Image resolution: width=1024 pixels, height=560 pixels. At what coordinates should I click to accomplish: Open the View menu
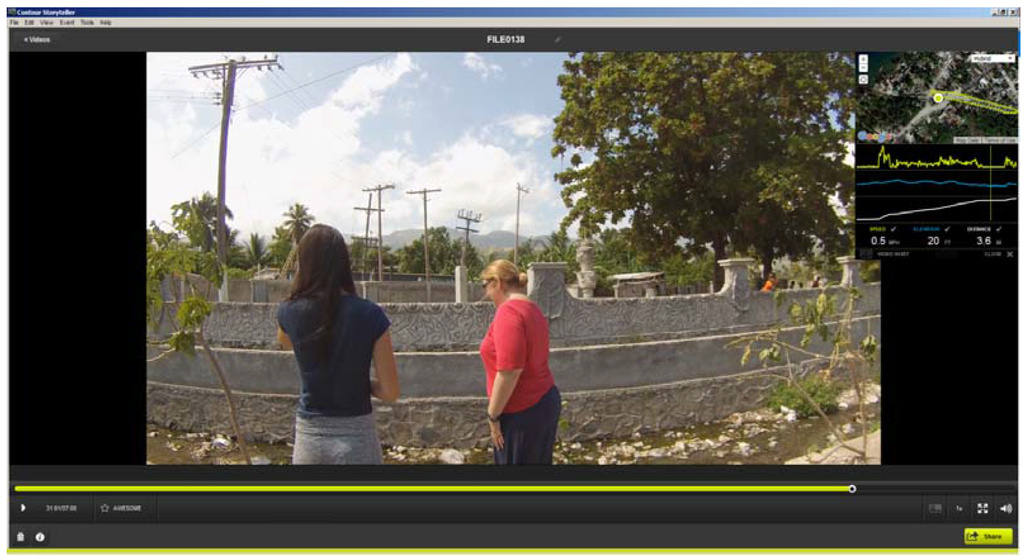point(46,22)
